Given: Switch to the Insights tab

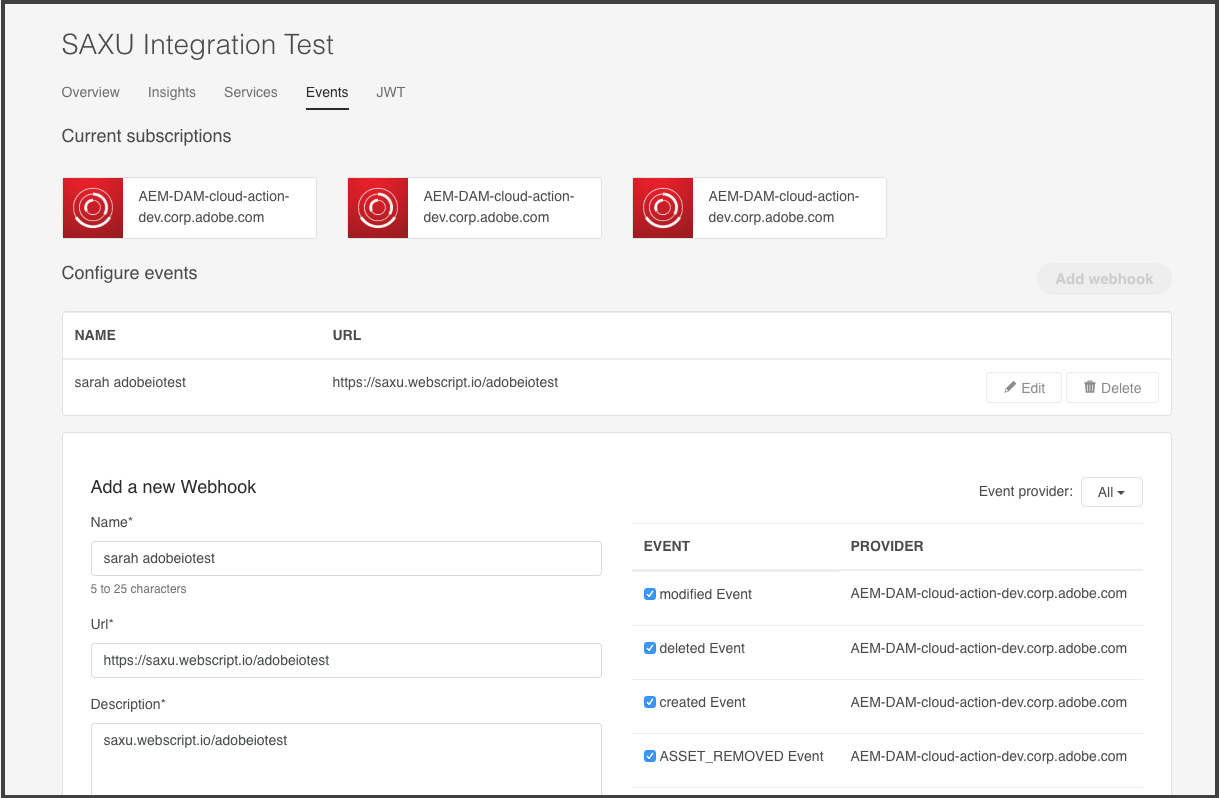Looking at the screenshot, I should 172,92.
